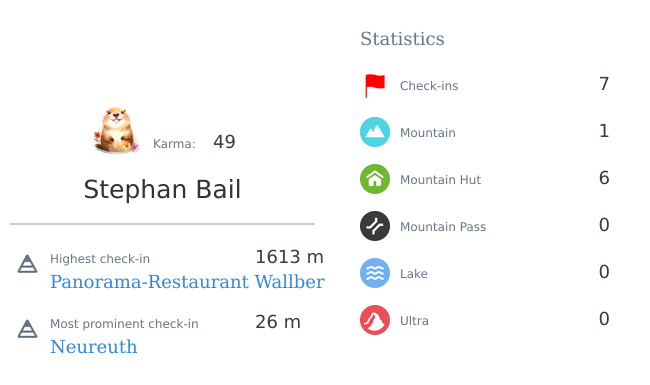Open the Panorama-Restaurant Wallber link
The image size is (650, 385).
(187, 282)
